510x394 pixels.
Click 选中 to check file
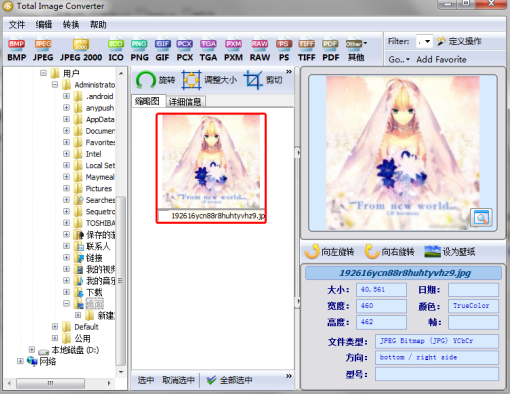(x=146, y=380)
